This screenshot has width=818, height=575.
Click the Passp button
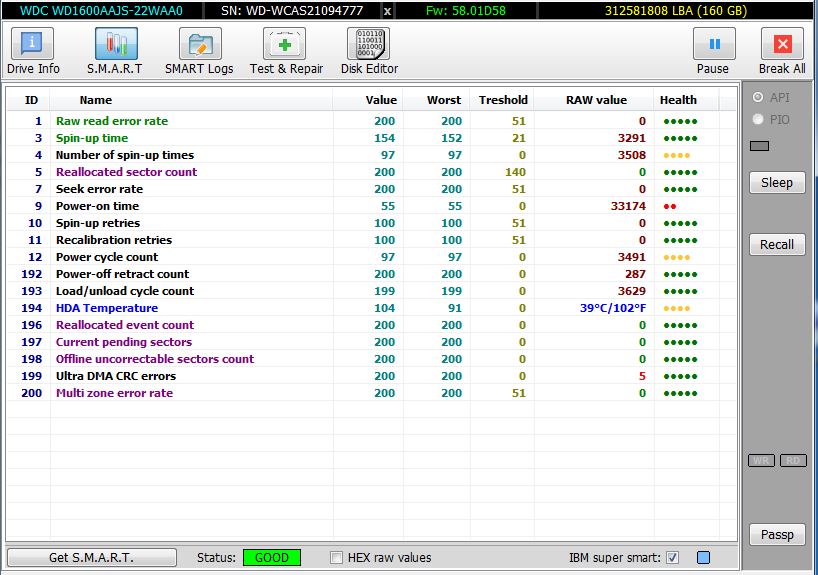tap(777, 535)
